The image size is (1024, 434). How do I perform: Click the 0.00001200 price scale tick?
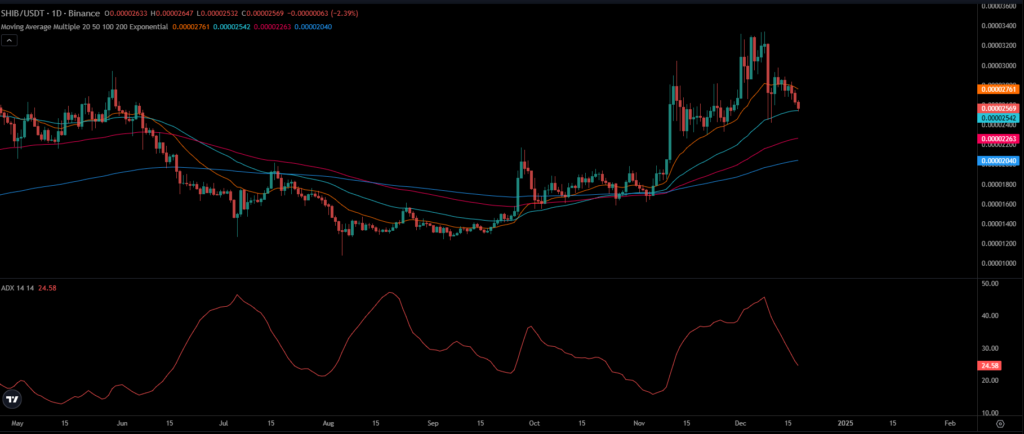click(x=998, y=243)
